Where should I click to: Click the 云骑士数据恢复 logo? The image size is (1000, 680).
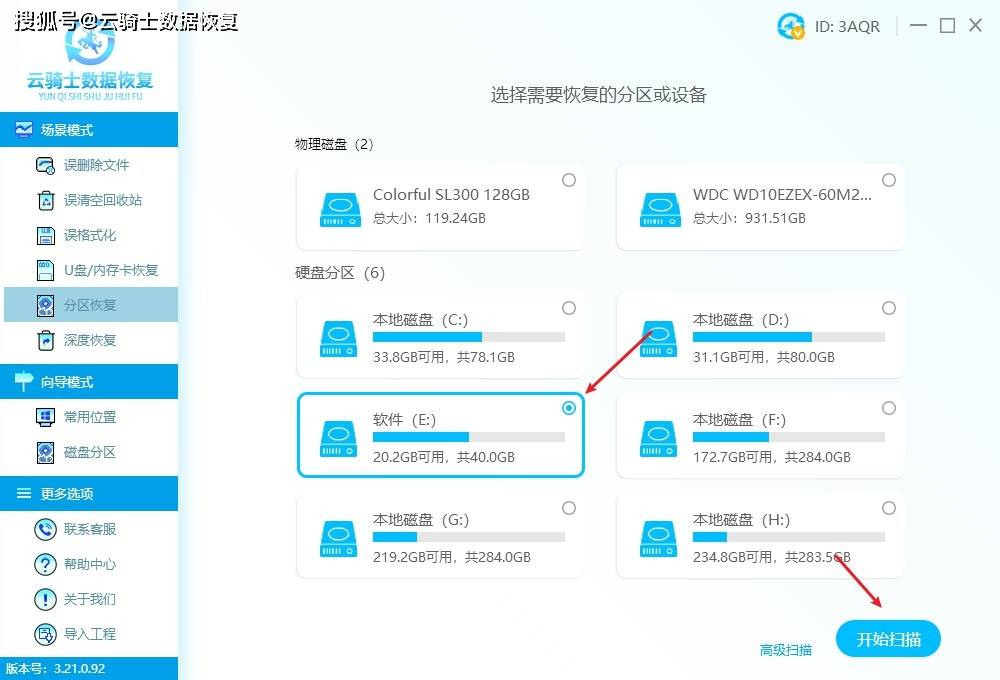pos(90,60)
